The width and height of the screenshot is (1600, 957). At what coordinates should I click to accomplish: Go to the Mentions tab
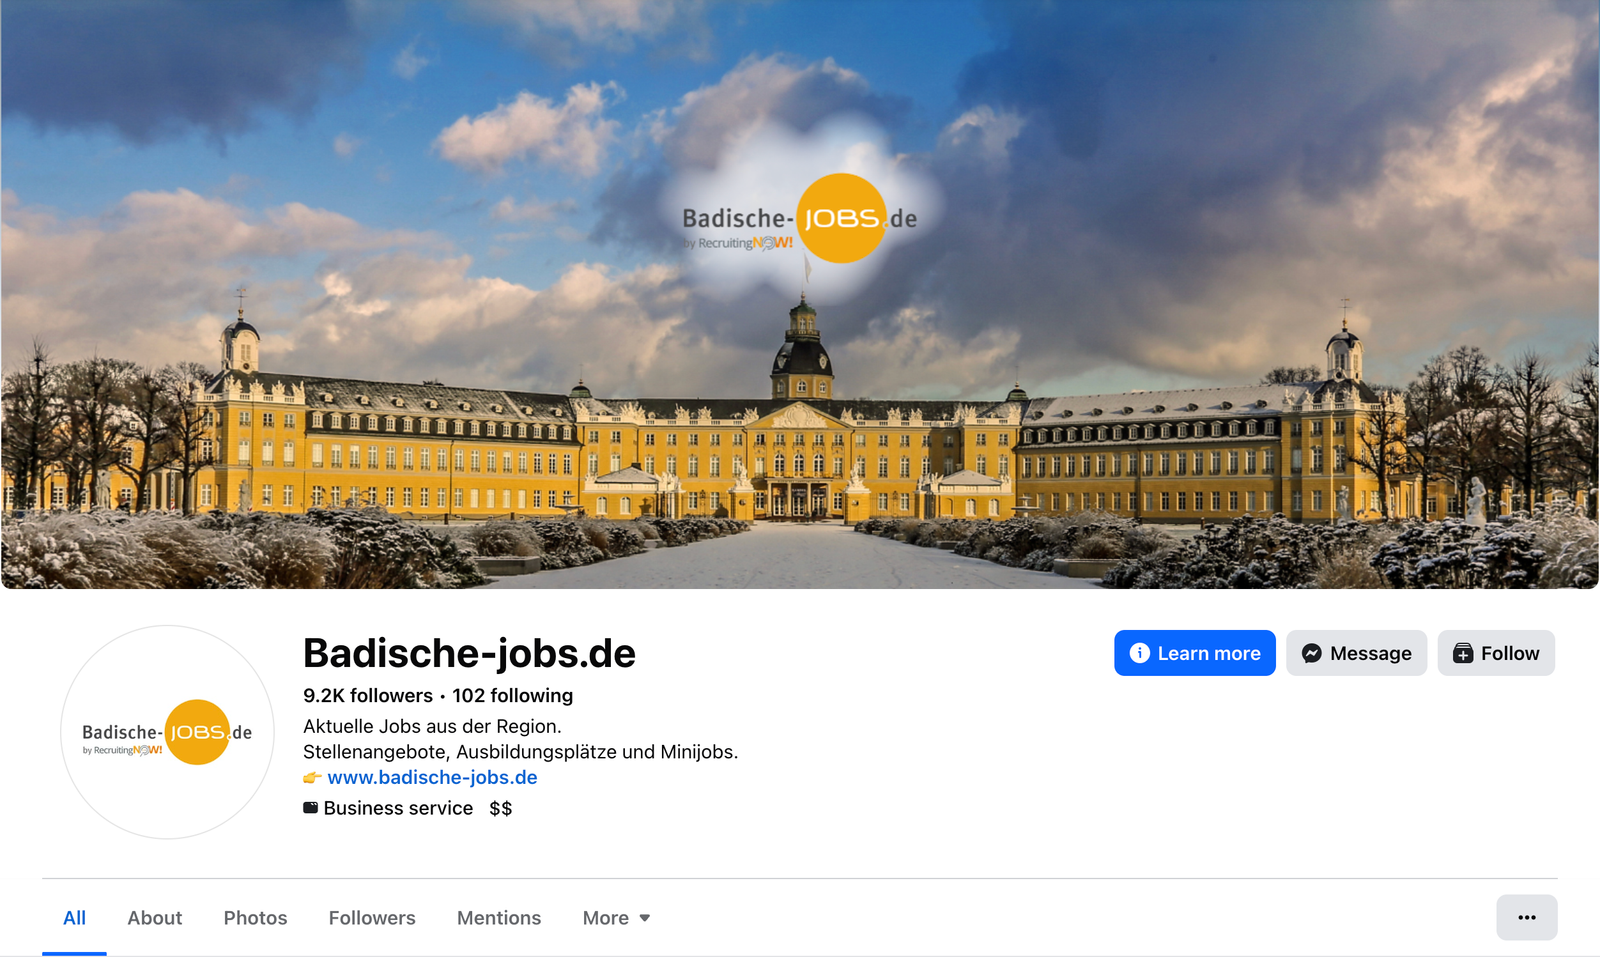pos(499,918)
